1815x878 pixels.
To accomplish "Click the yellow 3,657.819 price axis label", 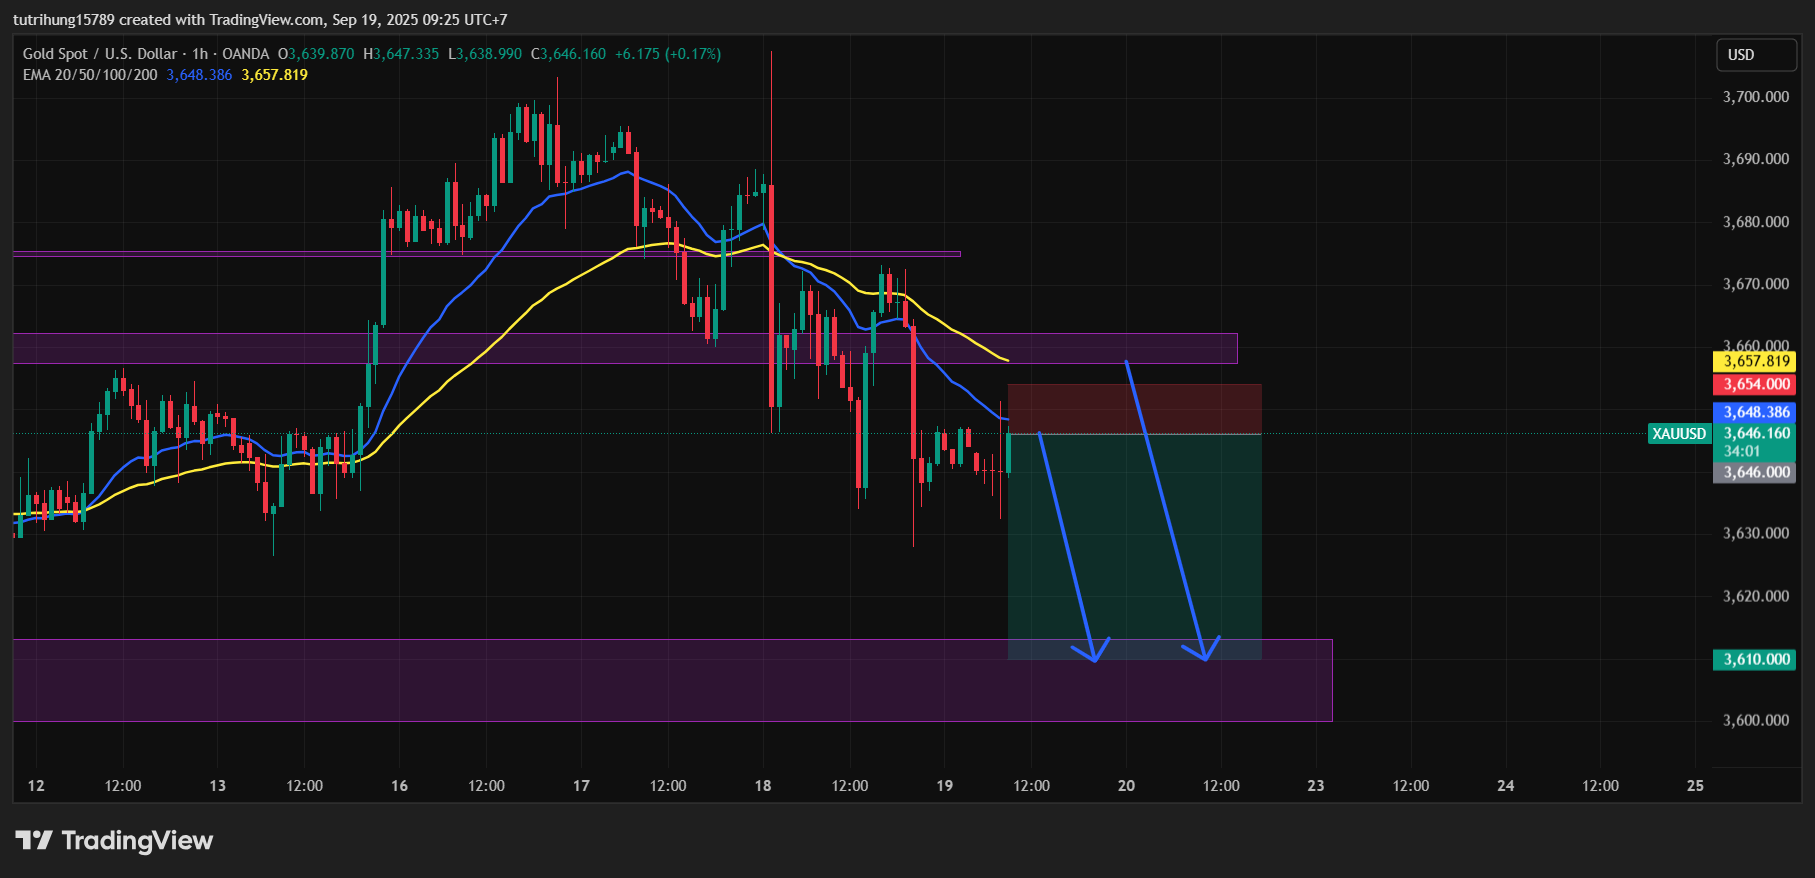I will [1755, 362].
